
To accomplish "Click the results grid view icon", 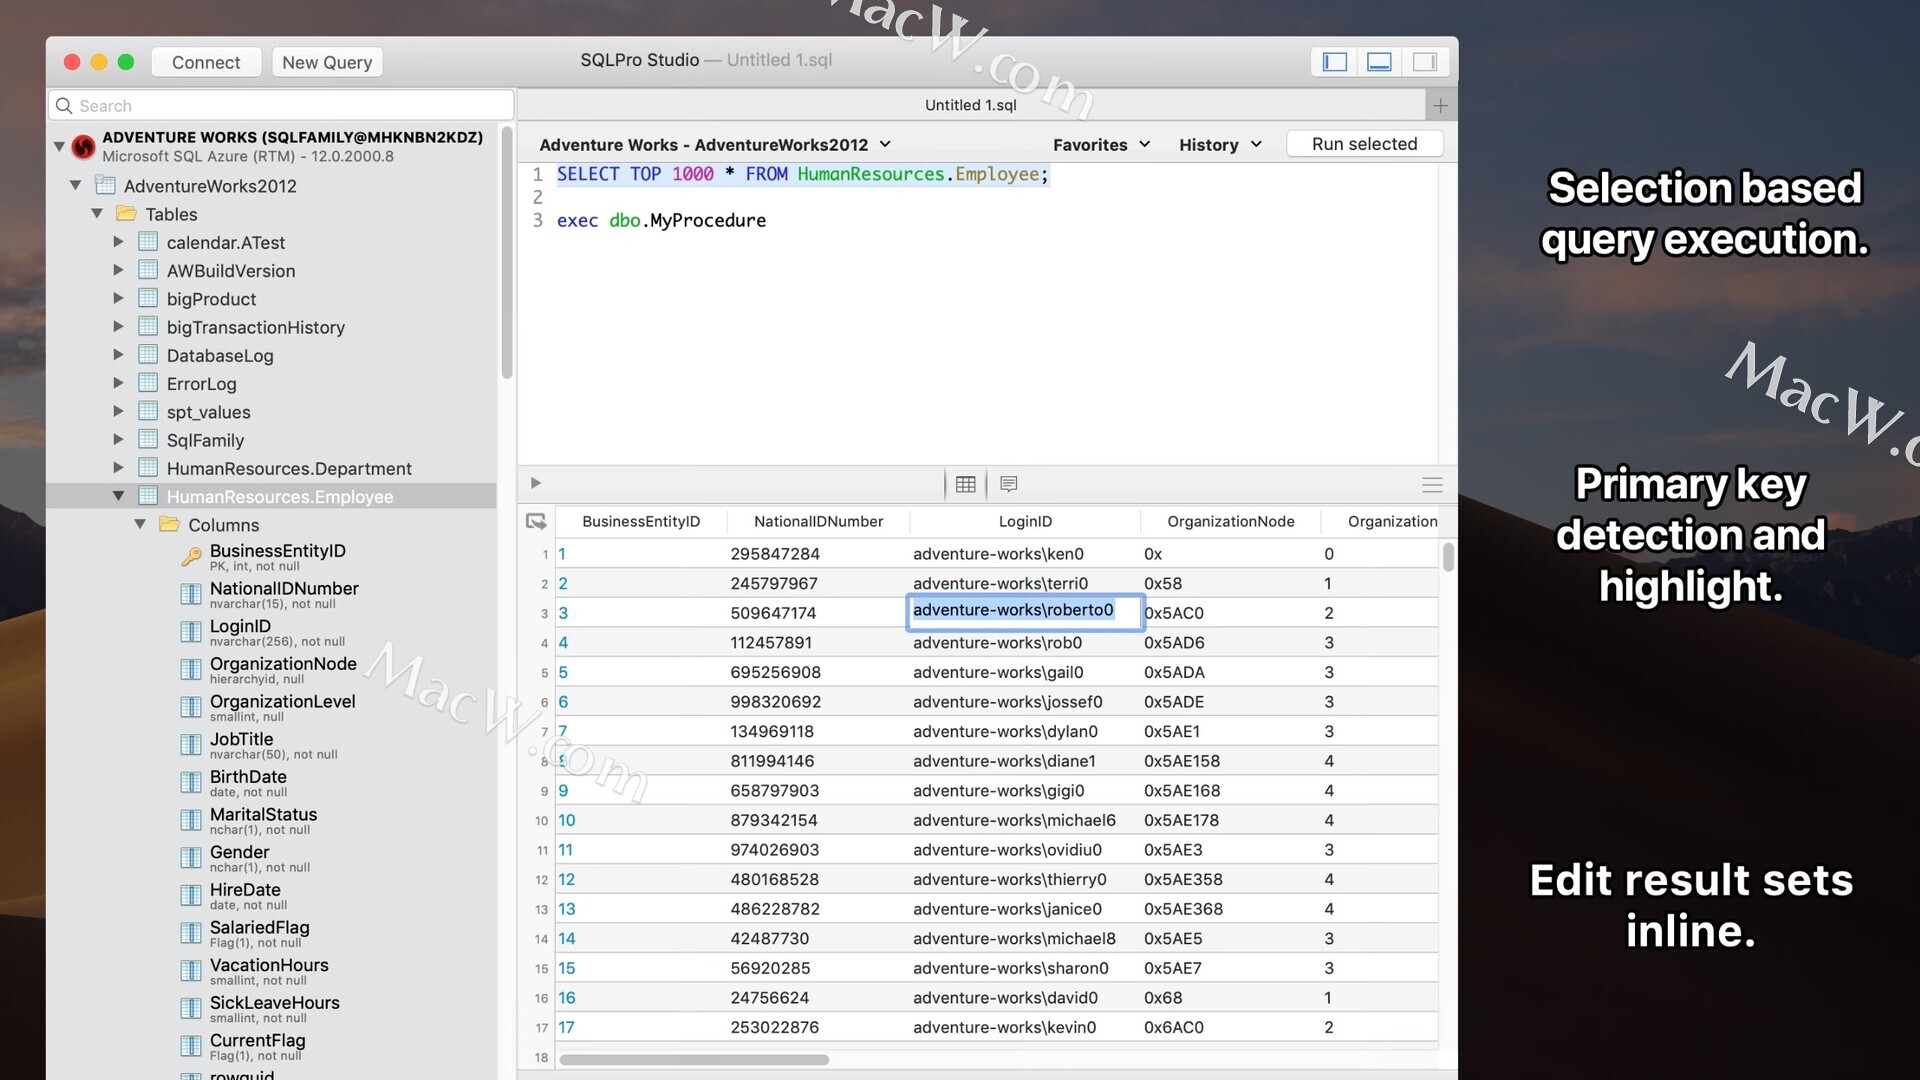I will click(965, 484).
